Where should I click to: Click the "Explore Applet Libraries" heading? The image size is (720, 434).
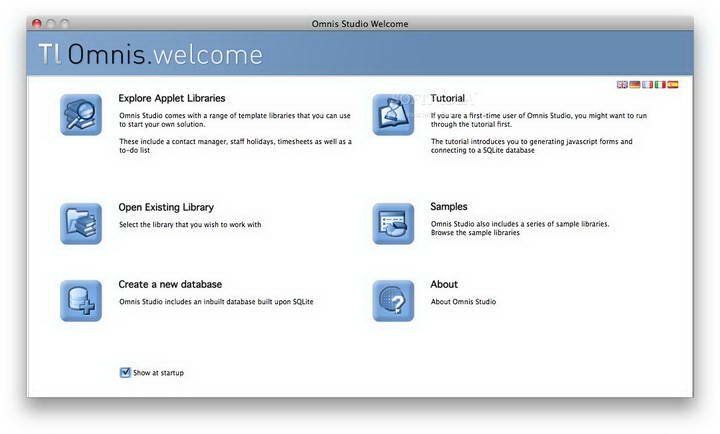point(172,98)
